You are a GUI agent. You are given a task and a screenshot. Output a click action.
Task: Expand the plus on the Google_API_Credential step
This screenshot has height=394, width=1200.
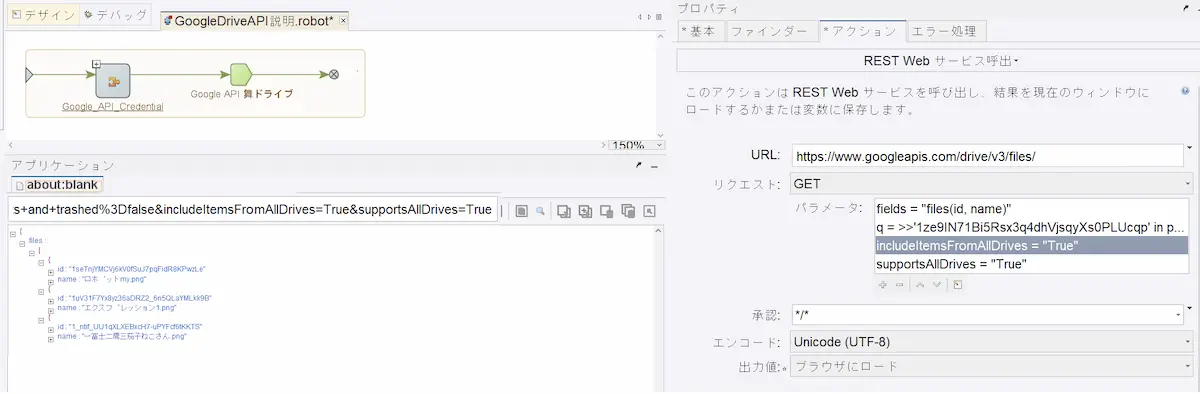pyautogui.click(x=96, y=64)
